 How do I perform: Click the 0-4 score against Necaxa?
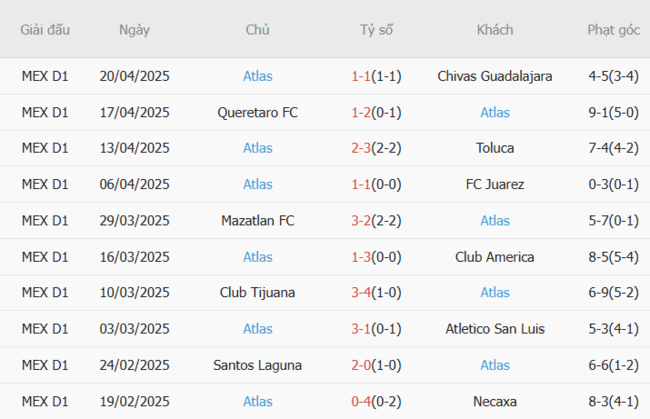pyautogui.click(x=362, y=401)
